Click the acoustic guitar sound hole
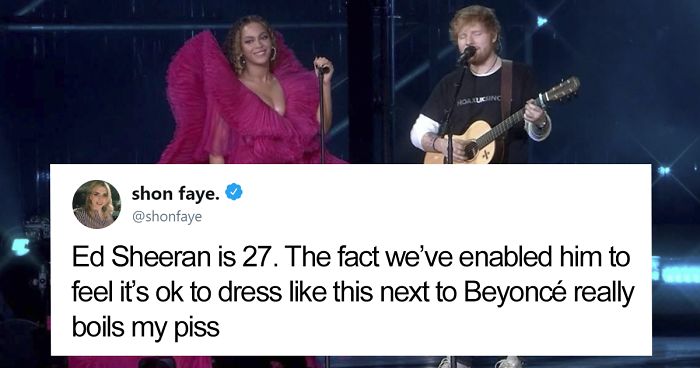This screenshot has height=368, width=700. point(471,150)
